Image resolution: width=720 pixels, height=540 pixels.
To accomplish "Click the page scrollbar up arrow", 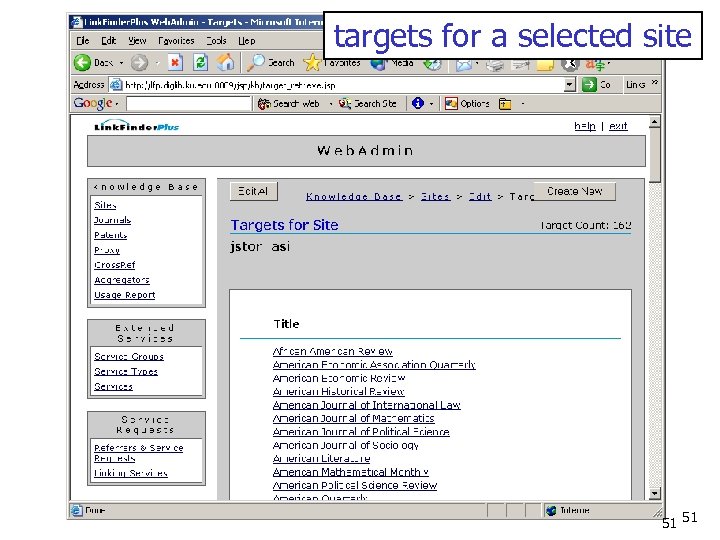I will [655, 122].
